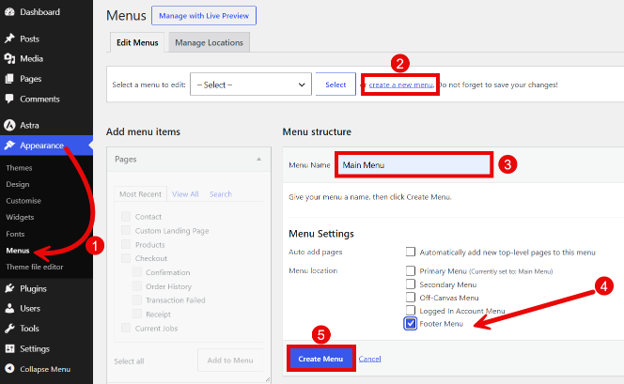624x384 pixels.
Task: Click the Astra logo icon
Action: pos(10,125)
